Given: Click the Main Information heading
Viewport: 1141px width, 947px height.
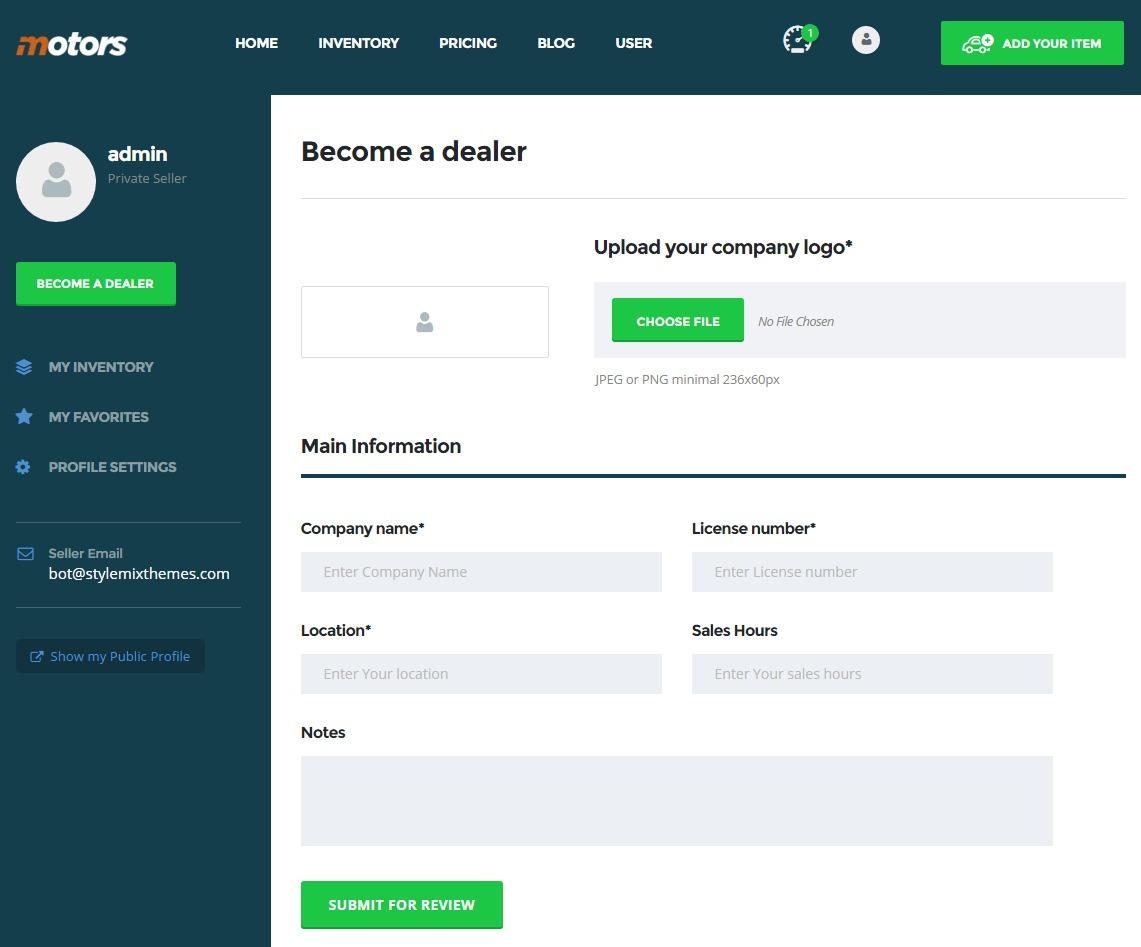Looking at the screenshot, I should point(381,446).
